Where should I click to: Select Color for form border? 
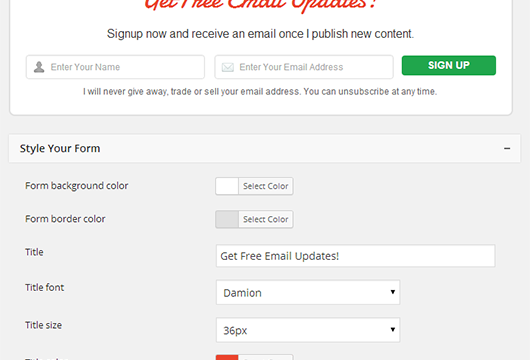(x=266, y=219)
